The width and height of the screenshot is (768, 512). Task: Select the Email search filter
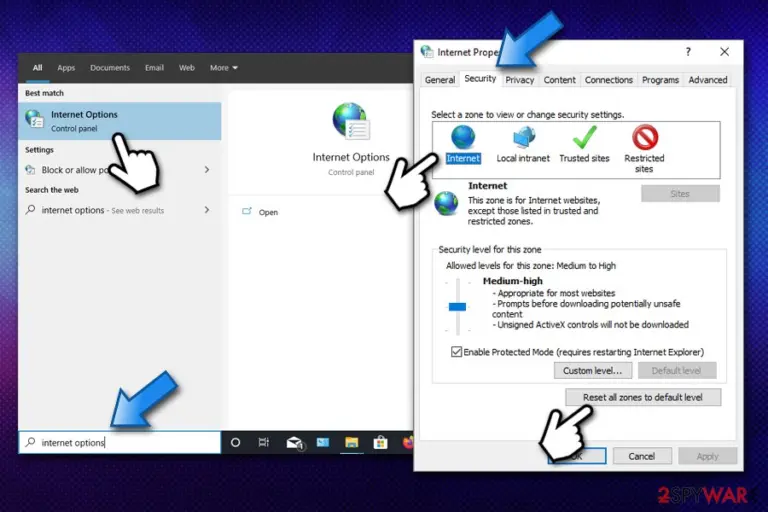click(154, 68)
